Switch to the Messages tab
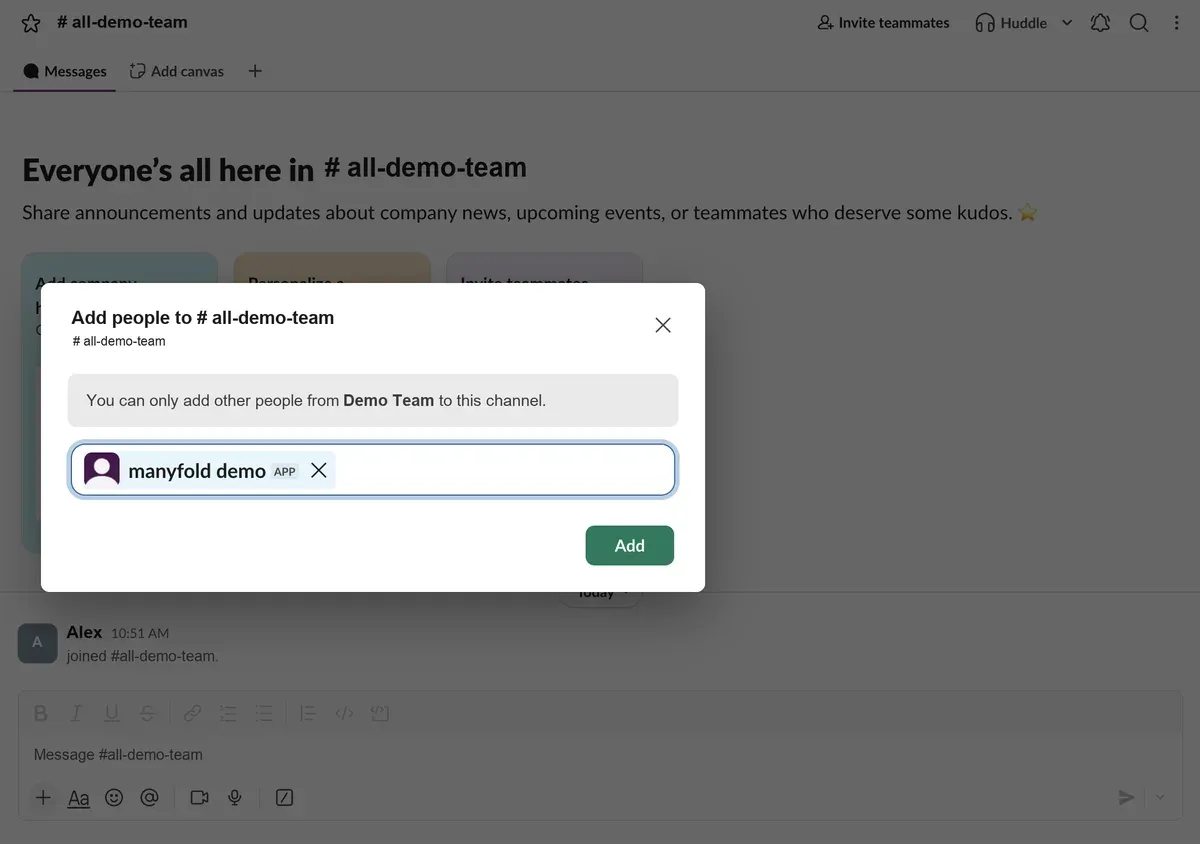The width and height of the screenshot is (1200, 844). coord(65,71)
